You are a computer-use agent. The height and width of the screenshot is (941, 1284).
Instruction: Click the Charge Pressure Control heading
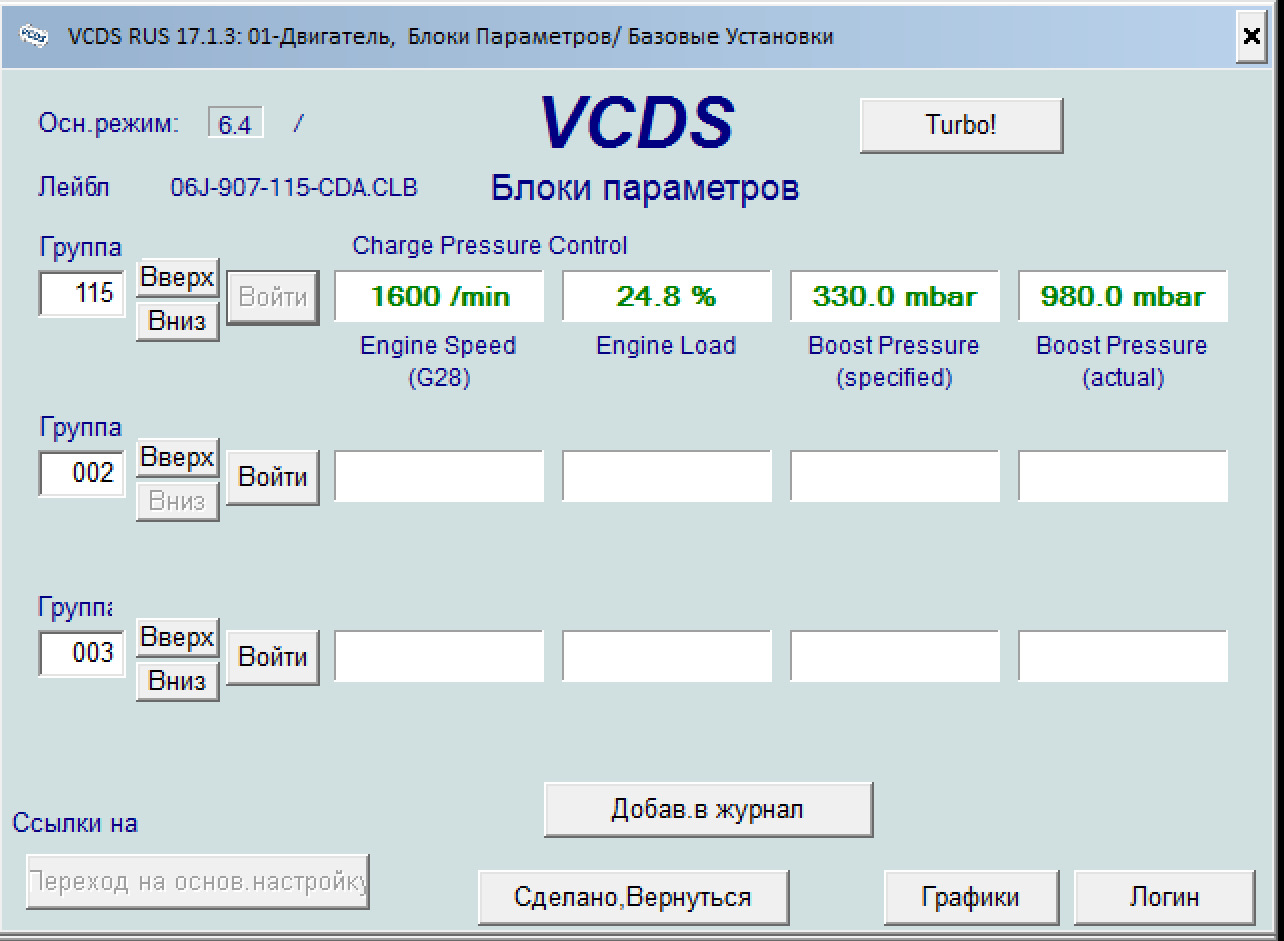coord(490,245)
